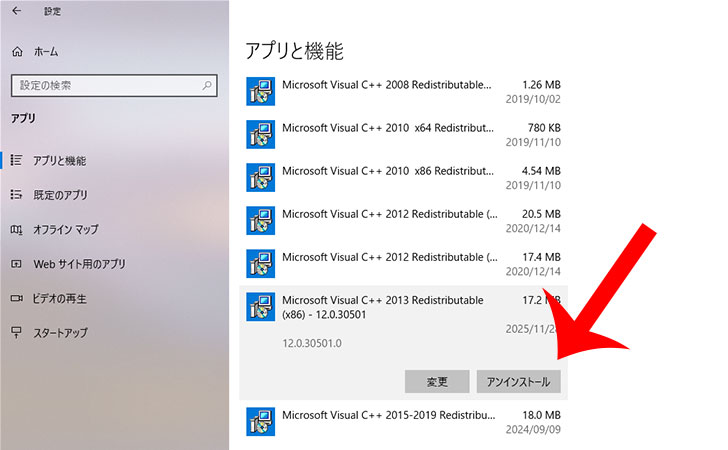Go to Web サイト用のアプリ page
The image size is (728, 450).
coord(79,264)
